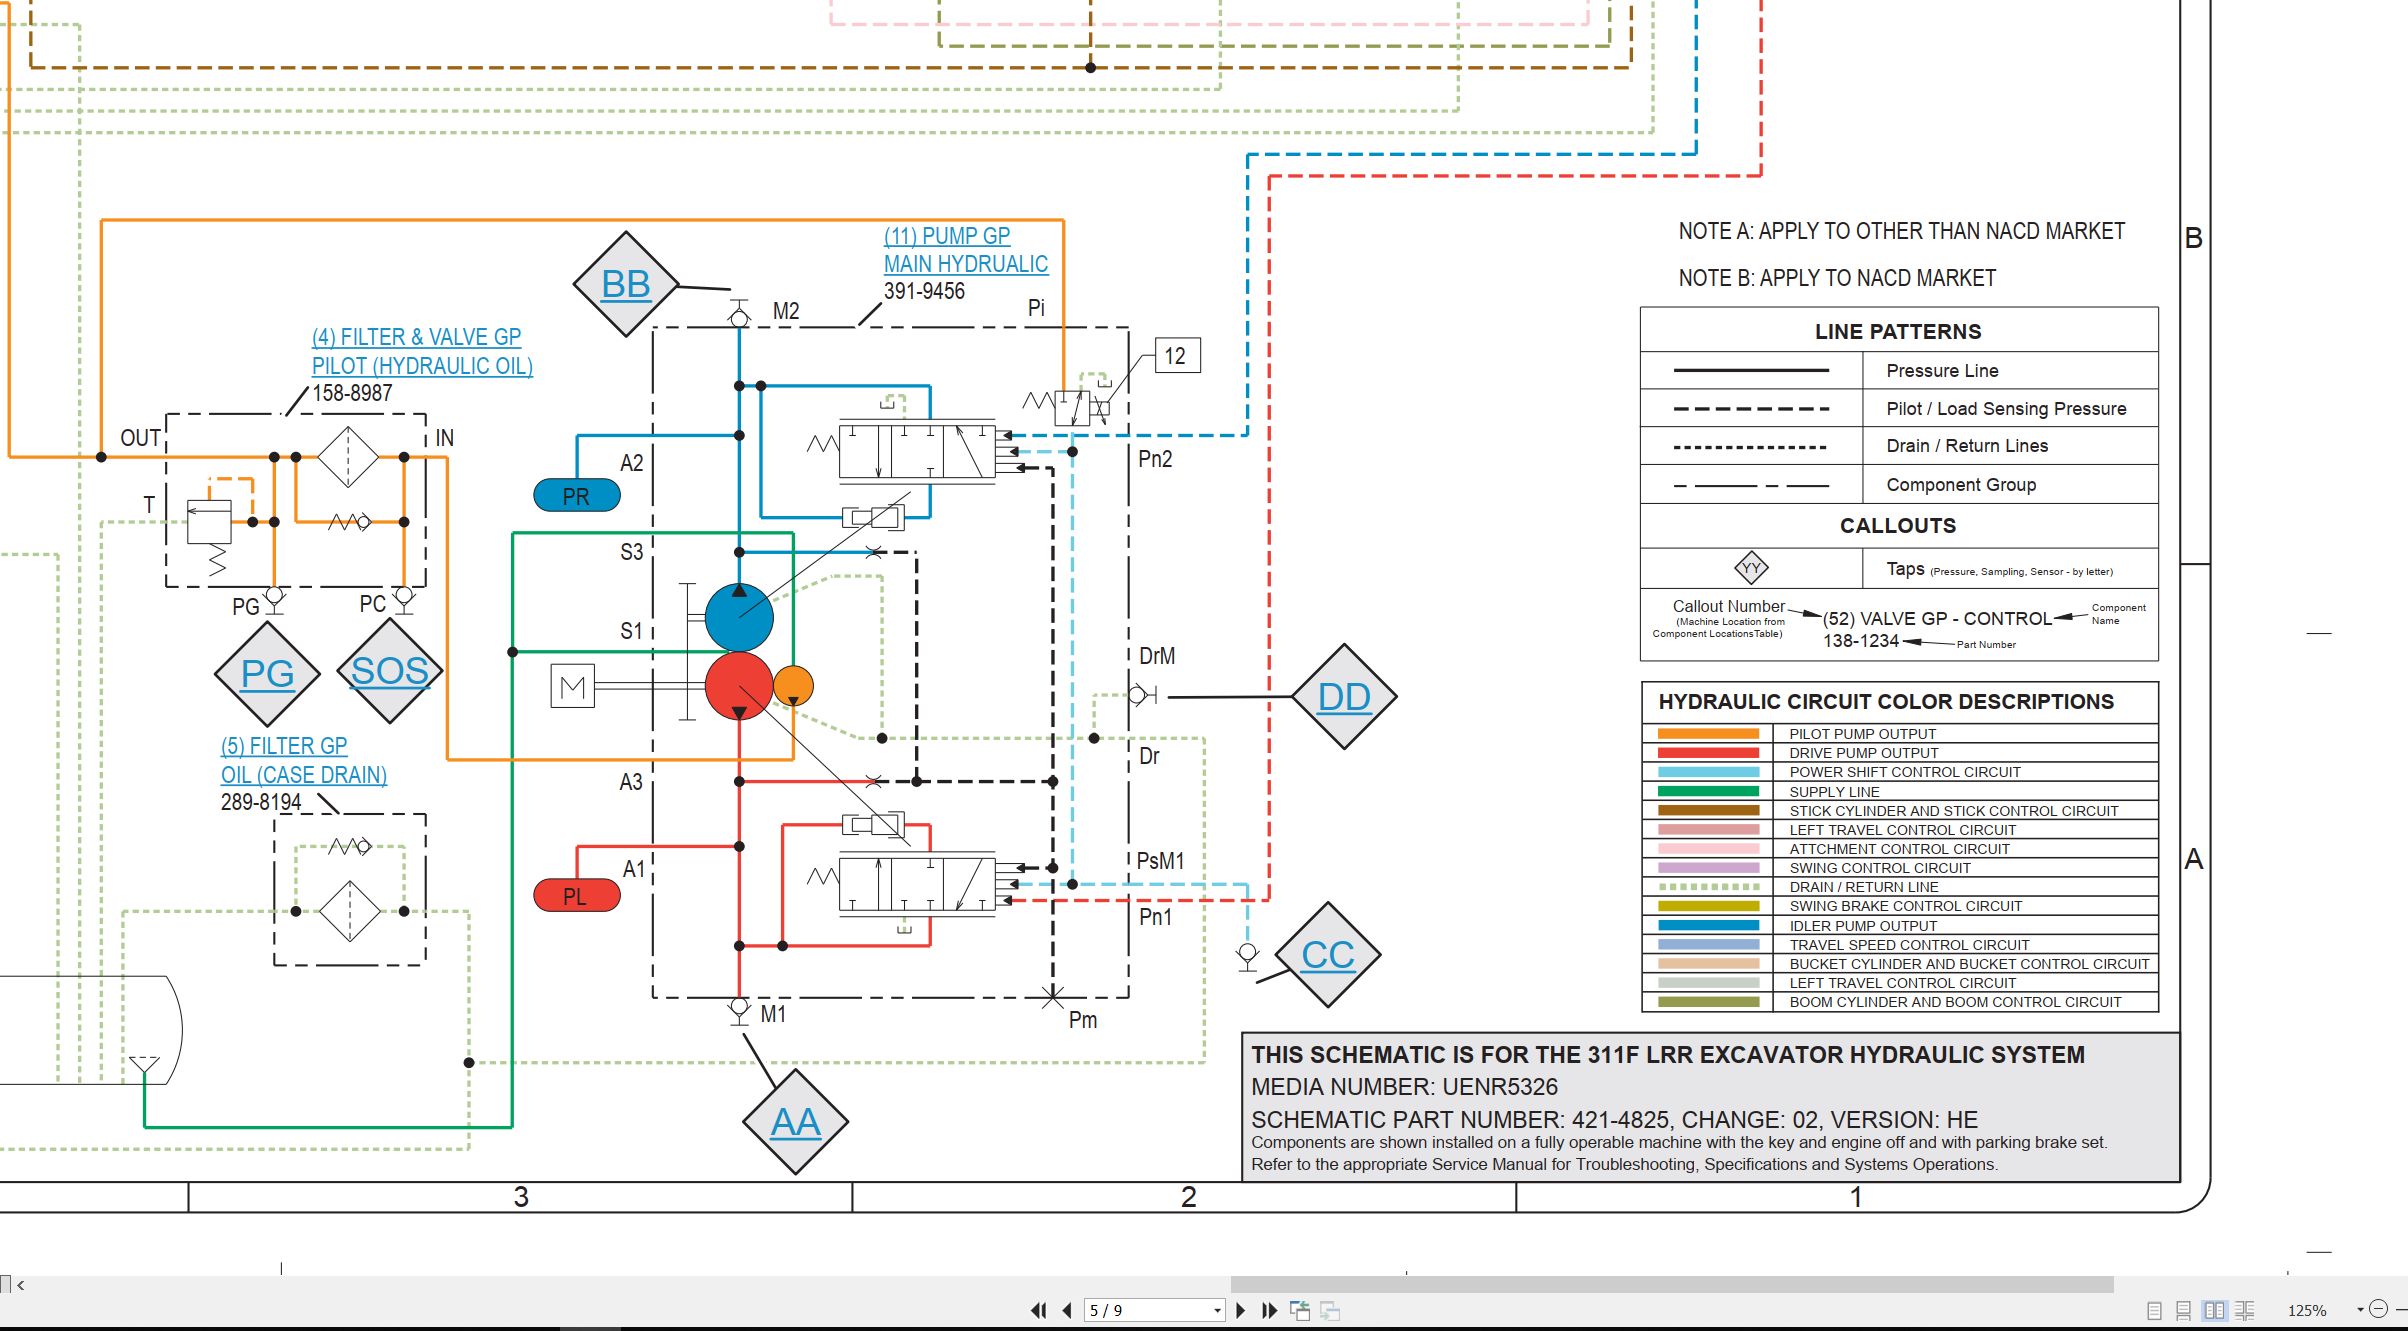Click the blue idler pump symbol
Screen dimensions: 2408x1331
click(739, 617)
